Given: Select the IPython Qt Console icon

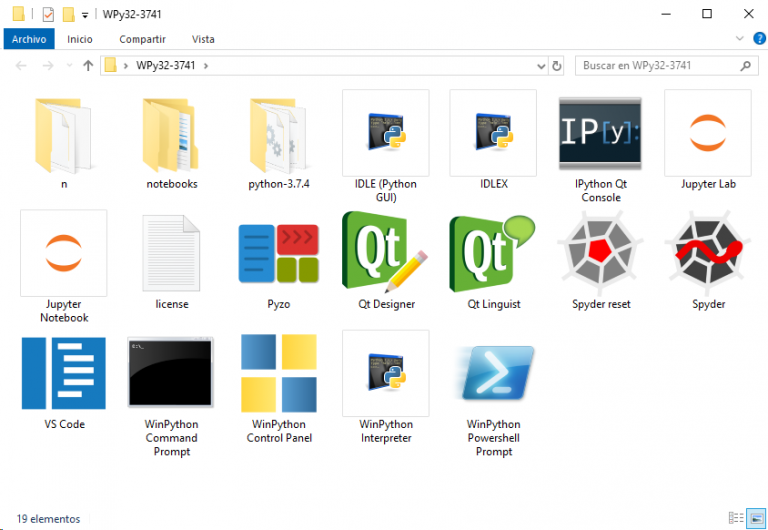Looking at the screenshot, I should [600, 133].
